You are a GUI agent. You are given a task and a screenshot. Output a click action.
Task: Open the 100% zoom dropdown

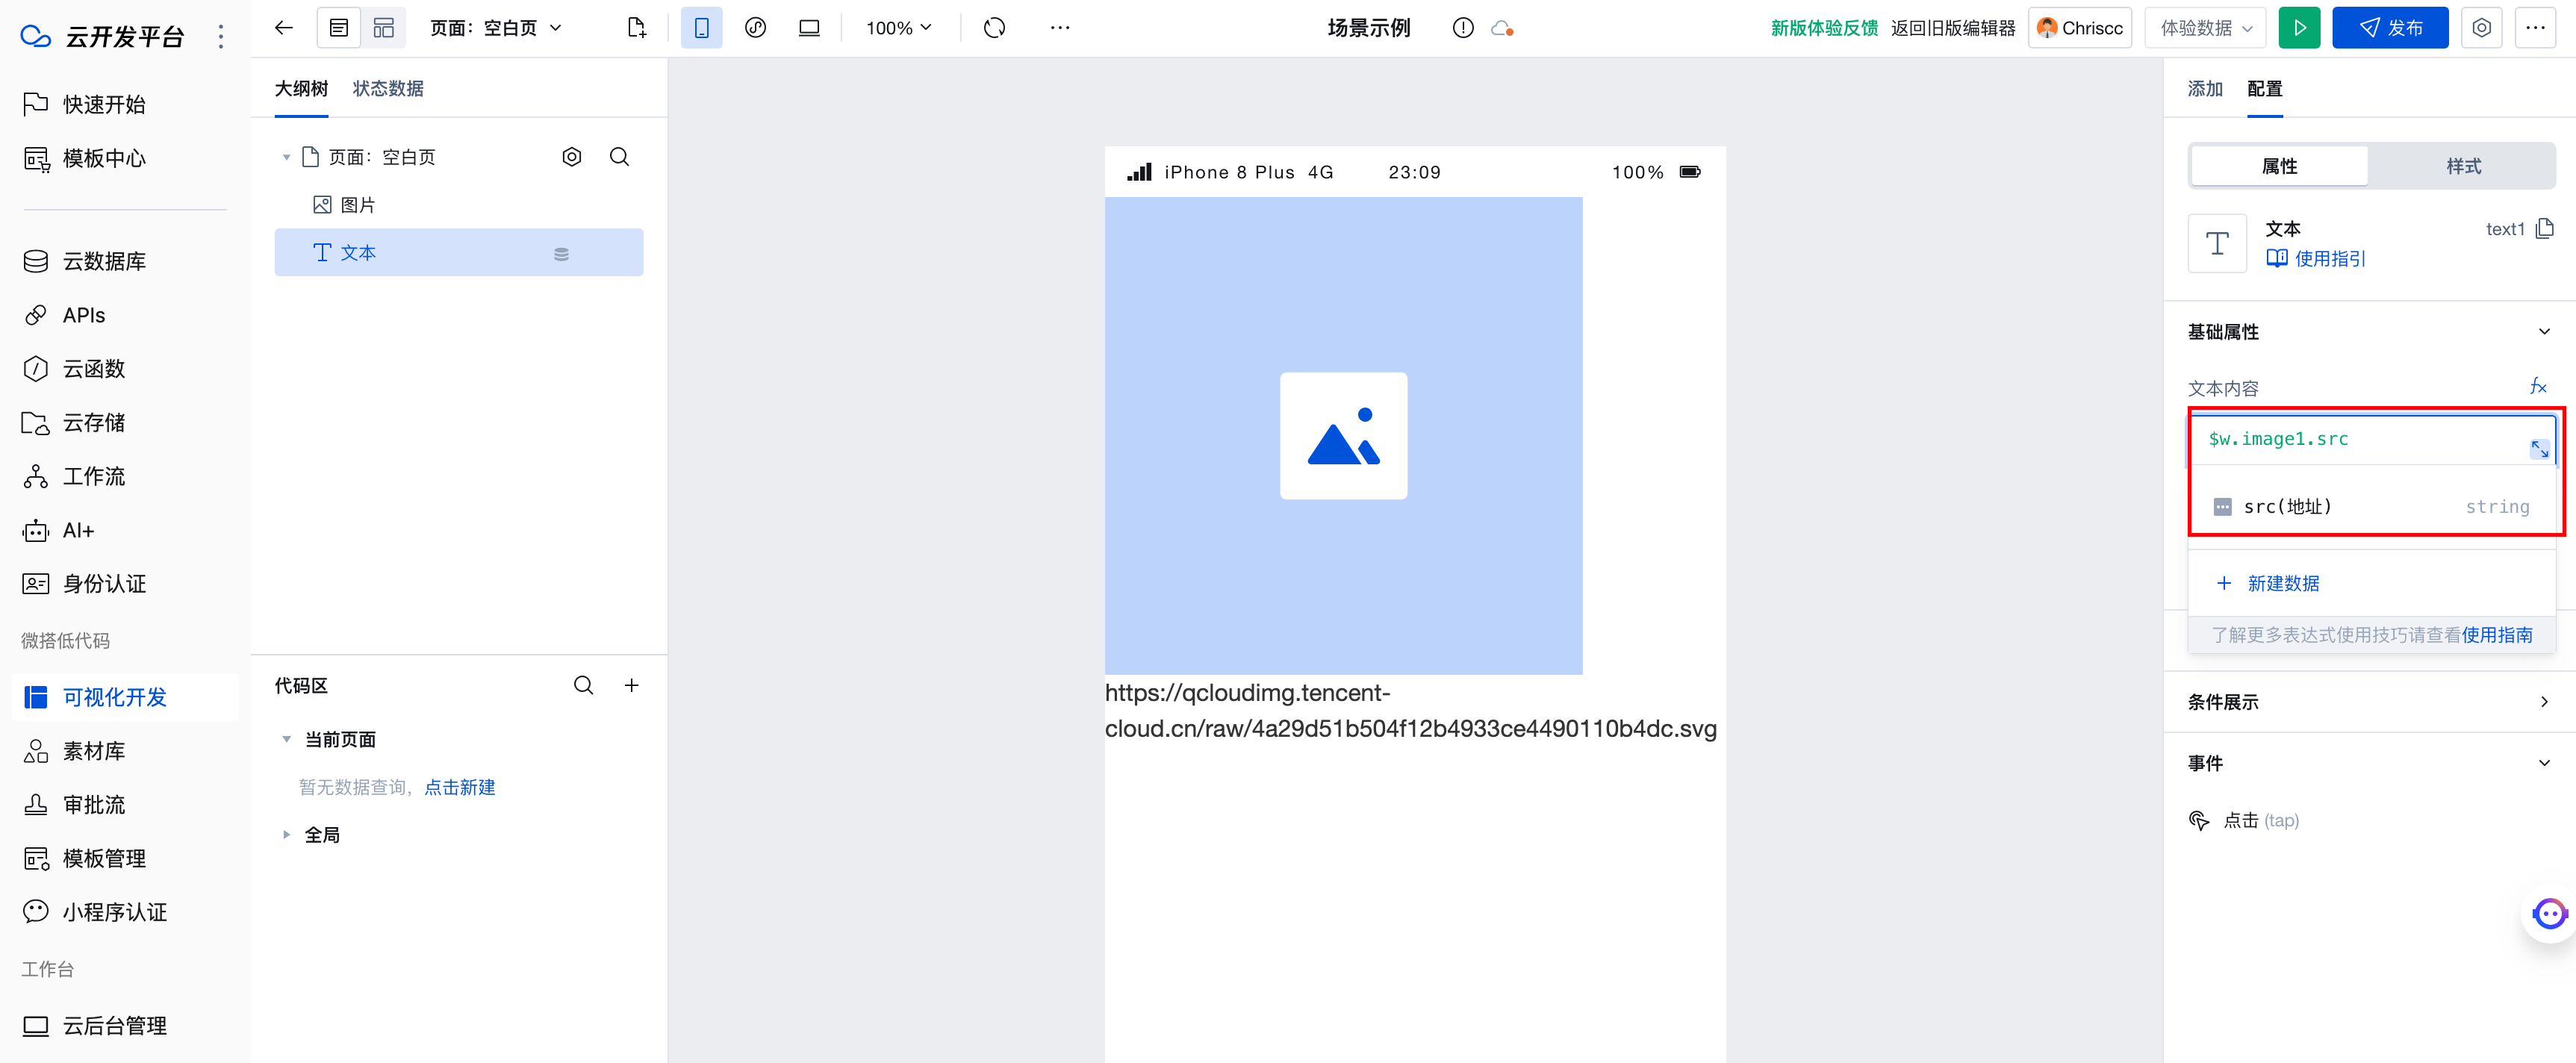coord(898,28)
